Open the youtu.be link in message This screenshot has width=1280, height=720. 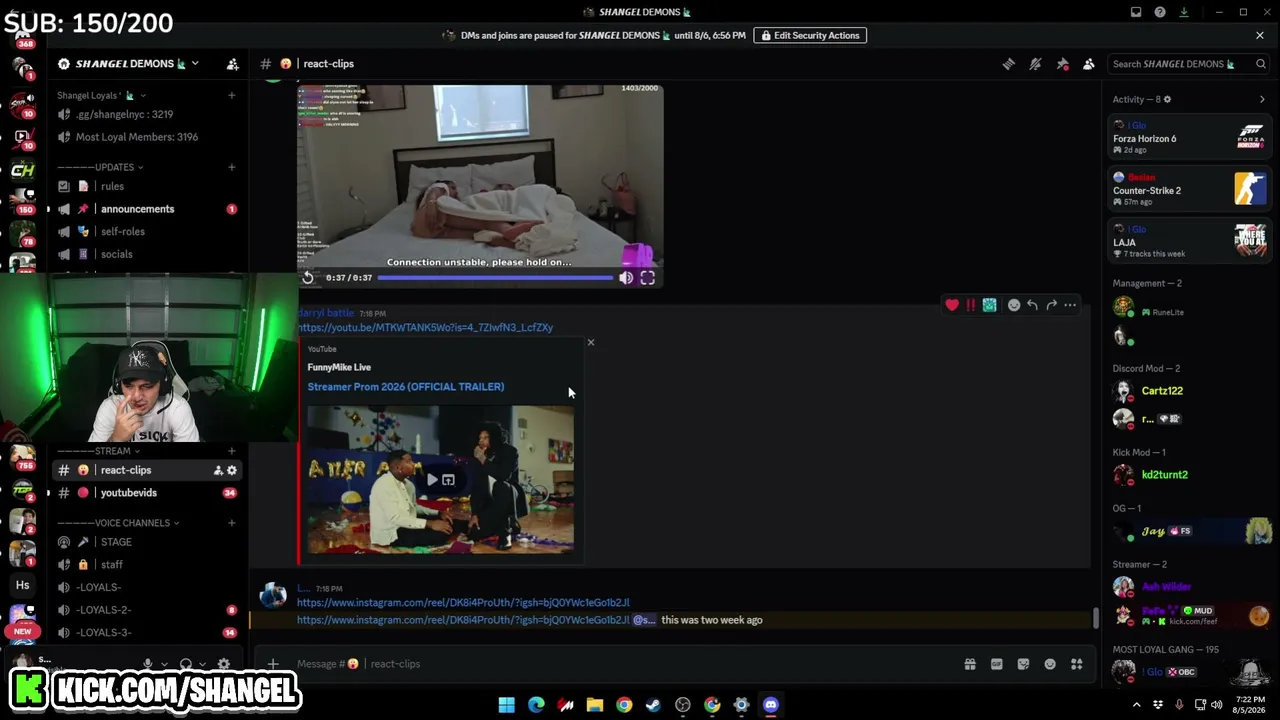click(x=425, y=327)
